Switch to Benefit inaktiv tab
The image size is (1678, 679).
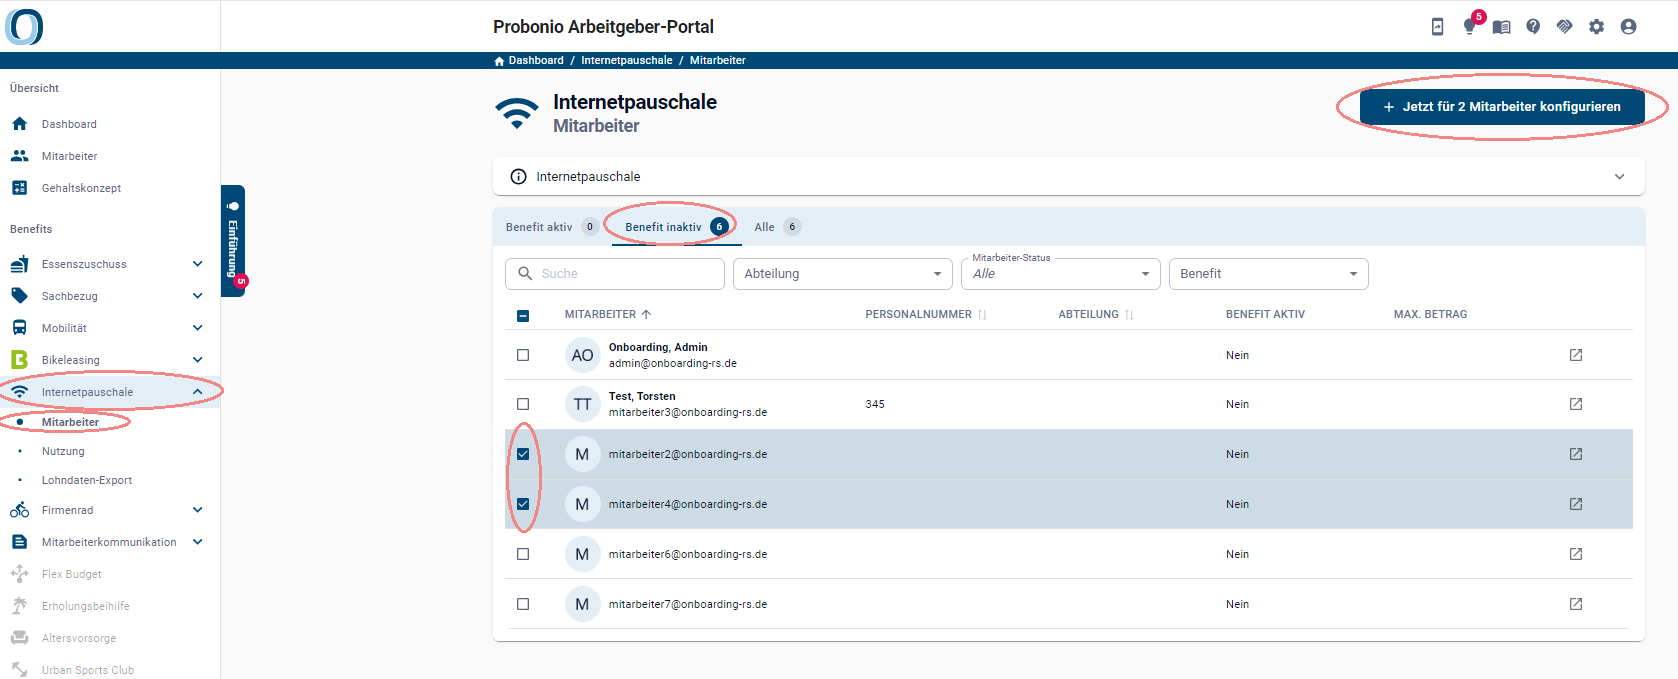point(677,227)
